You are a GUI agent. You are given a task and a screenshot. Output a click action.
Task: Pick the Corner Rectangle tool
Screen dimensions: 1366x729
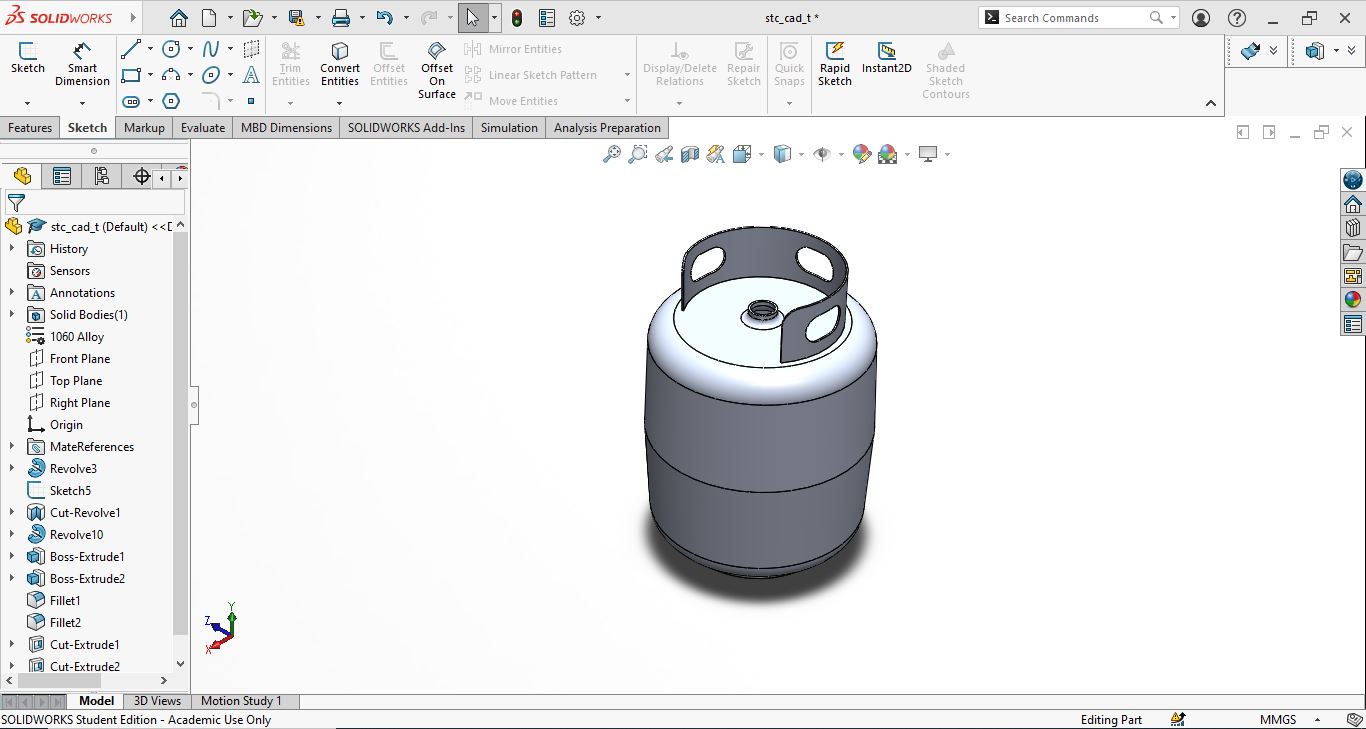coord(130,75)
